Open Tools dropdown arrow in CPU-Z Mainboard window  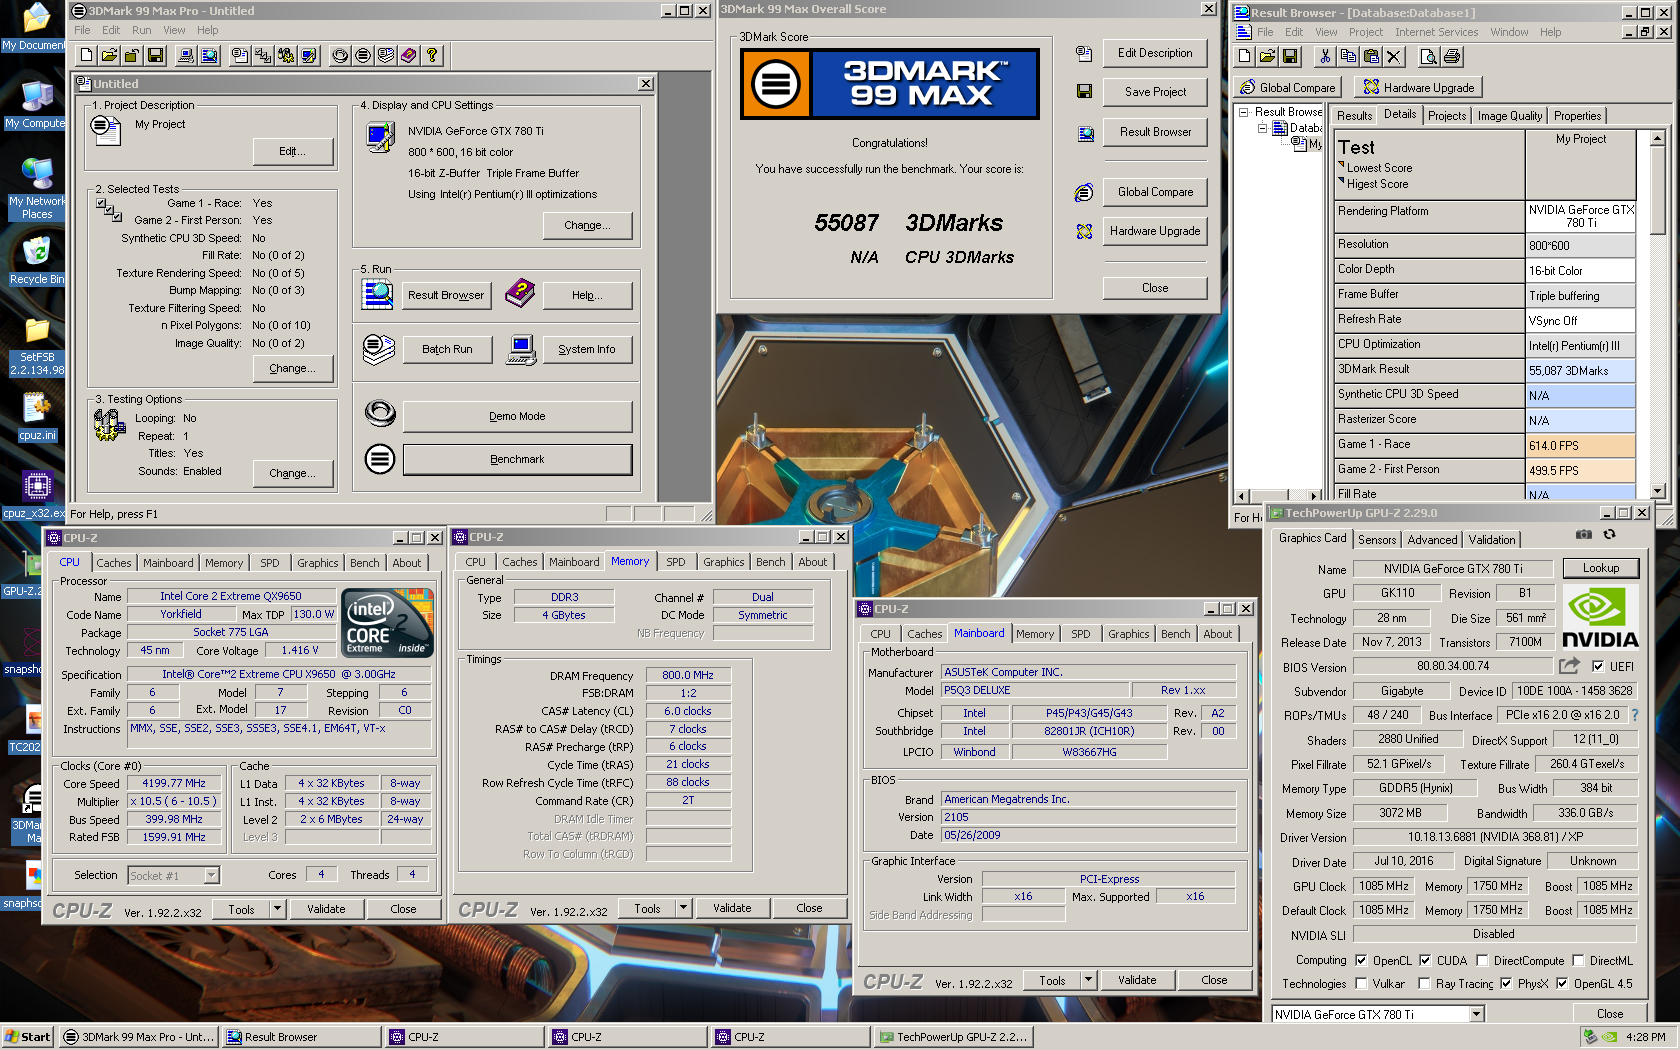(x=1089, y=980)
